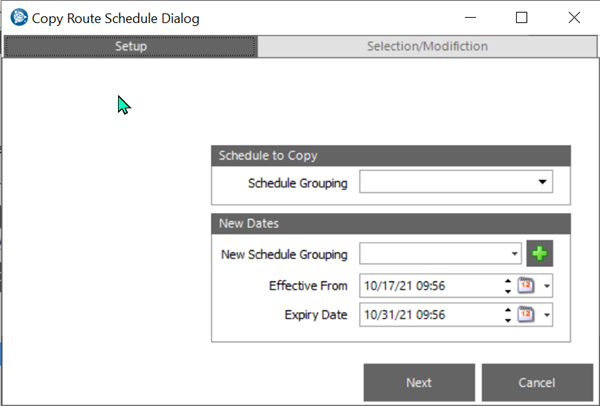Switch to the Selection/Modifiction tab
The image size is (600, 406).
pos(427,46)
